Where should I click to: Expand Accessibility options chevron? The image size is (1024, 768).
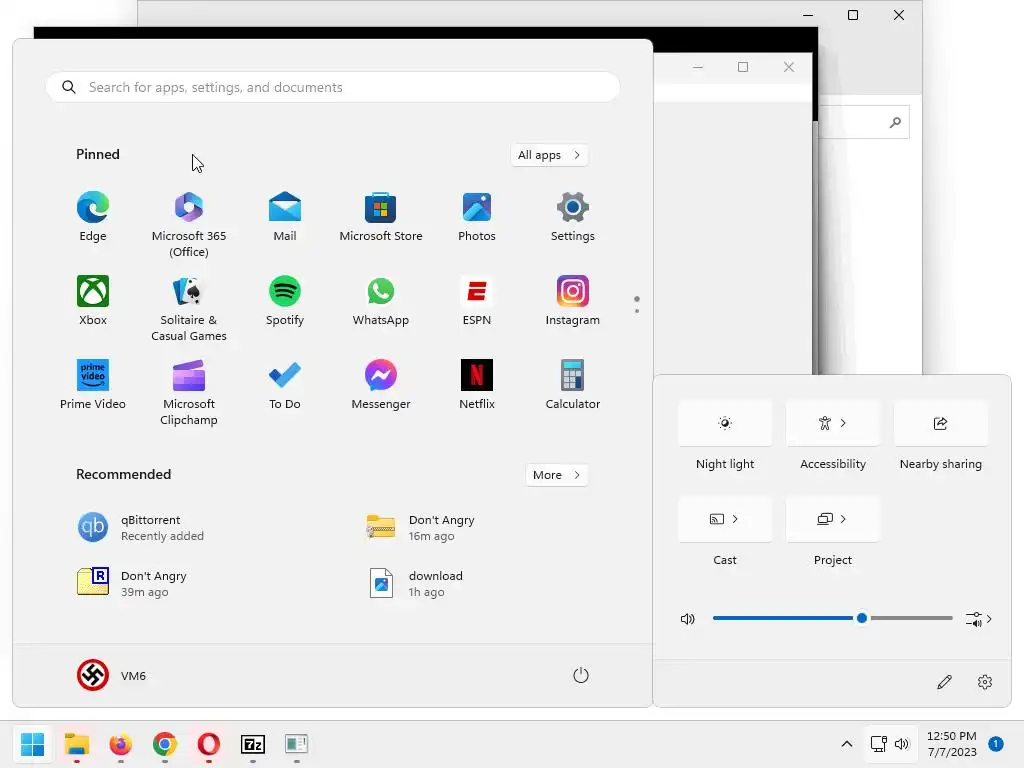click(844, 423)
